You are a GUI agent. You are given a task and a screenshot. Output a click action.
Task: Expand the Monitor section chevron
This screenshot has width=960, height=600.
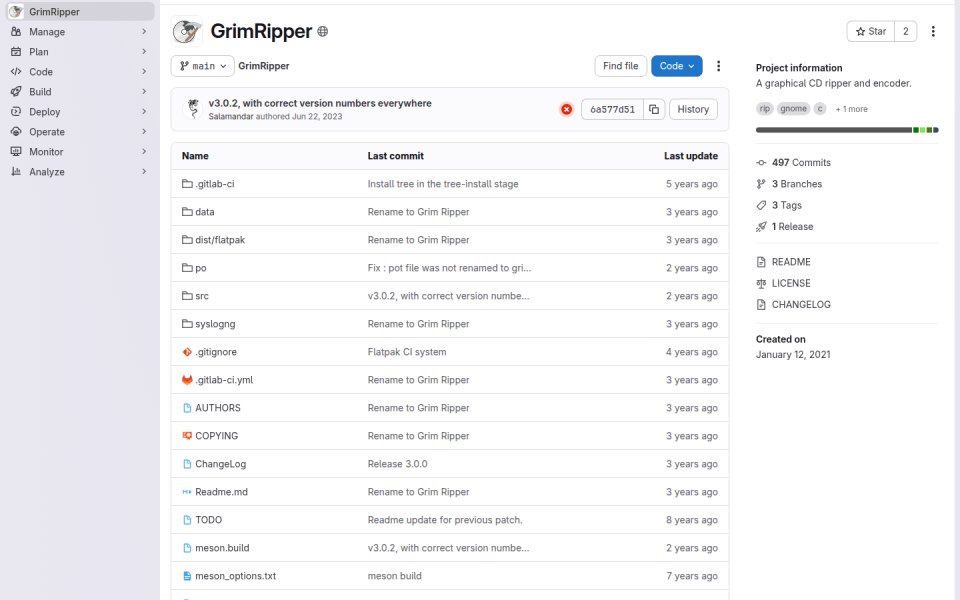(144, 152)
